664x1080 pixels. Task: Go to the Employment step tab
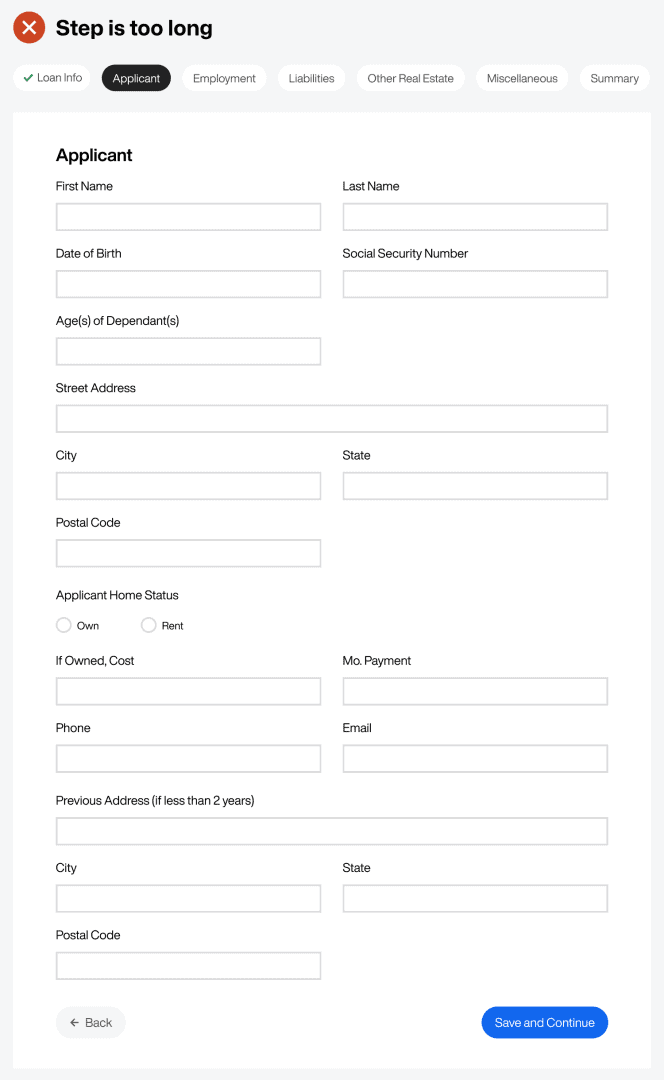point(224,79)
